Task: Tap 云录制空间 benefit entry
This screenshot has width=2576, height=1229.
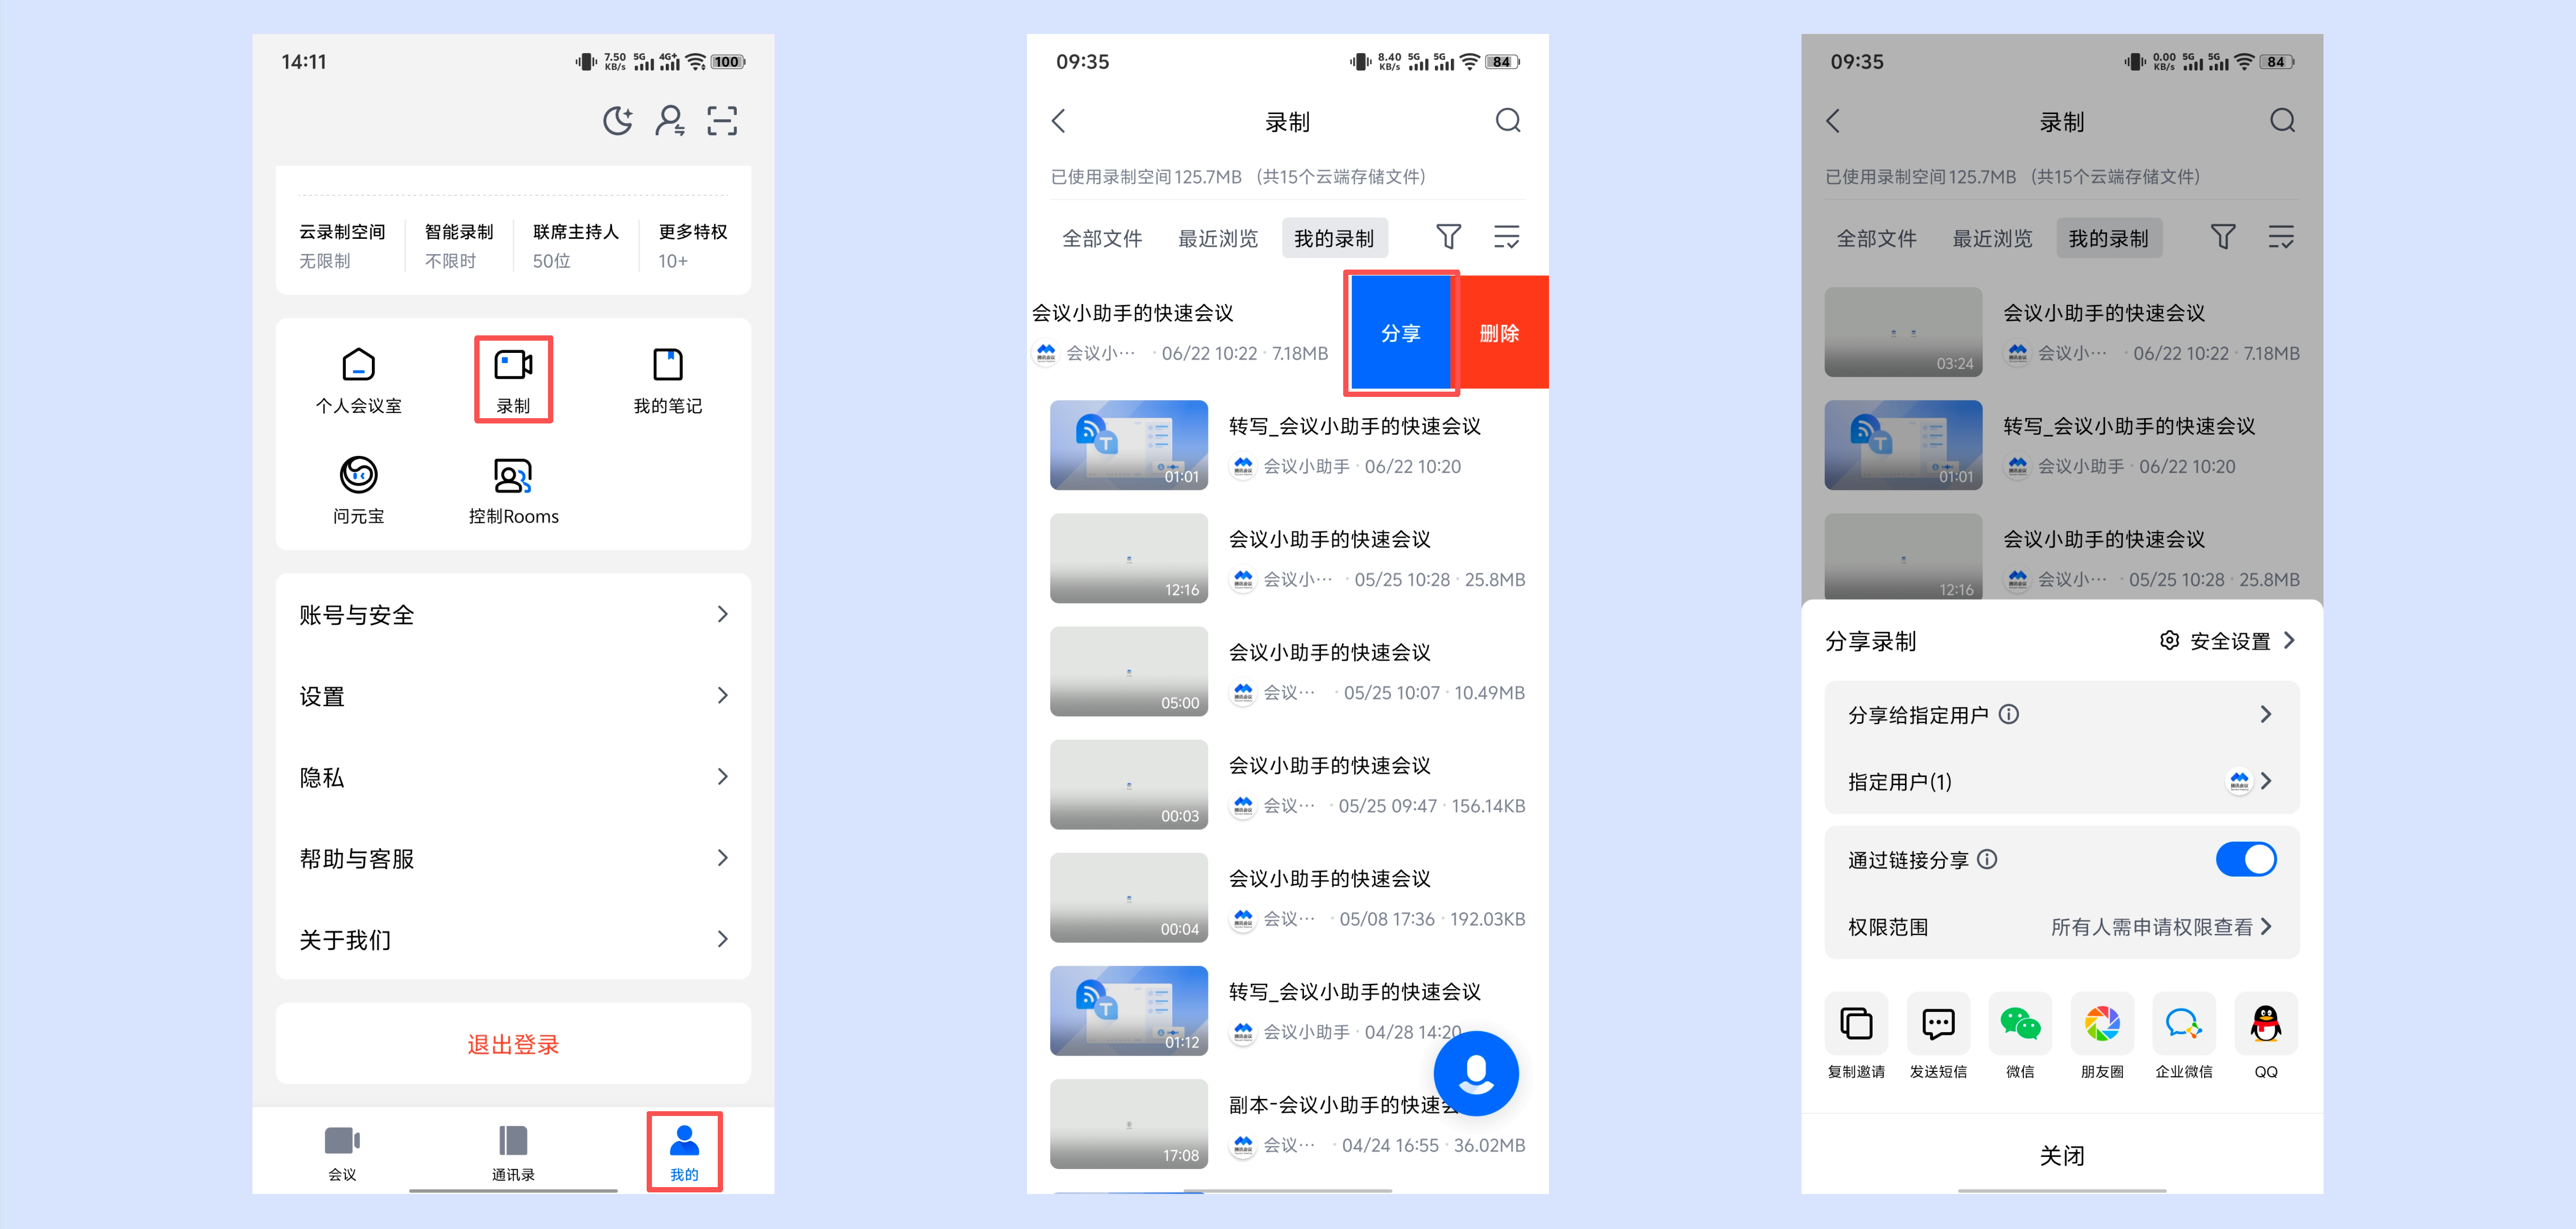Action: [x=342, y=245]
